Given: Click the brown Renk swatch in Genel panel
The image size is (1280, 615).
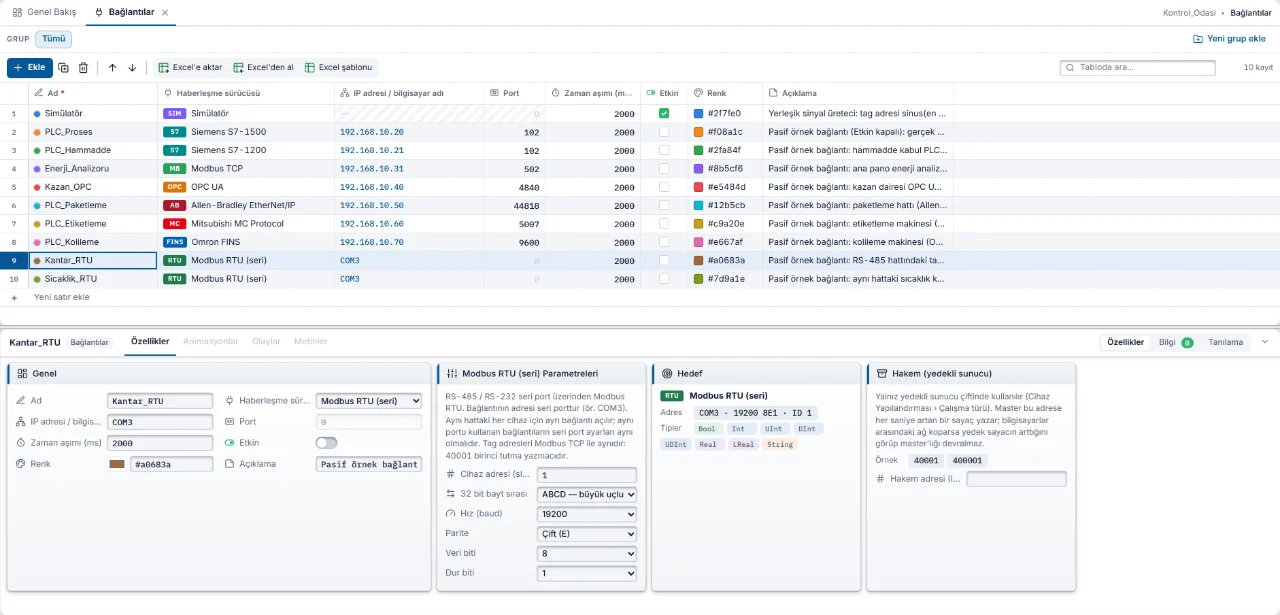Looking at the screenshot, I should click(x=117, y=464).
